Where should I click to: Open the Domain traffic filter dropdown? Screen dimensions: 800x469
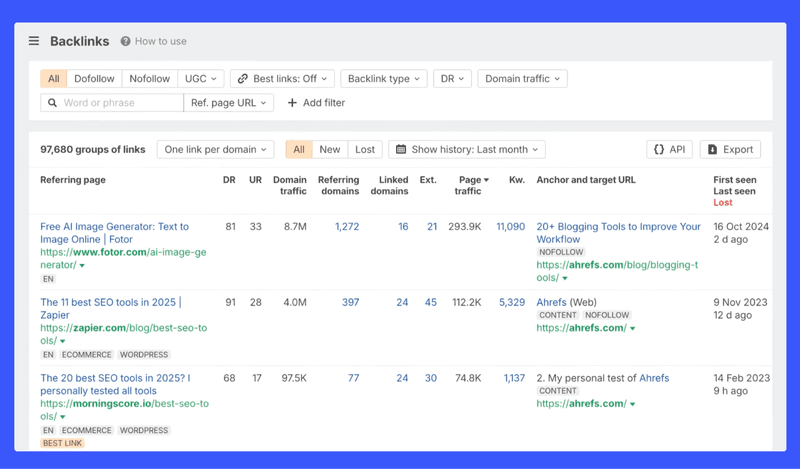coord(522,79)
